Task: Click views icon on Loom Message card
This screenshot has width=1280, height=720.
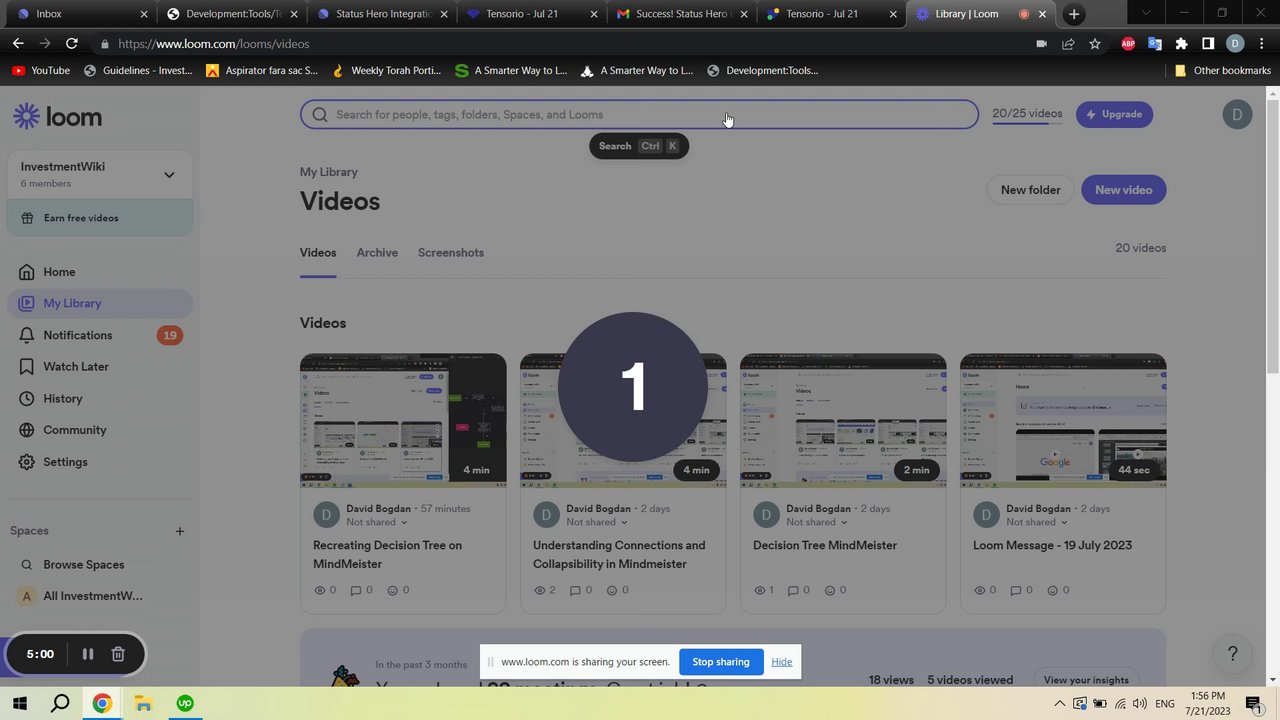Action: click(981, 590)
